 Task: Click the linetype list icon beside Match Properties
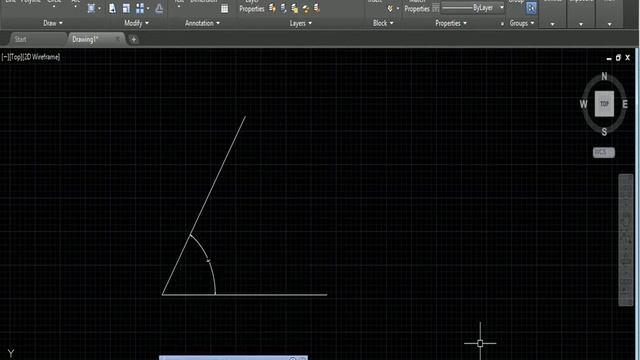click(x=436, y=8)
